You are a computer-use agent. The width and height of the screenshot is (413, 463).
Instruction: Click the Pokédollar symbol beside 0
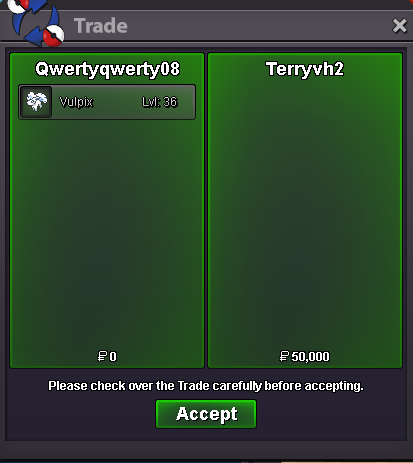coord(102,356)
